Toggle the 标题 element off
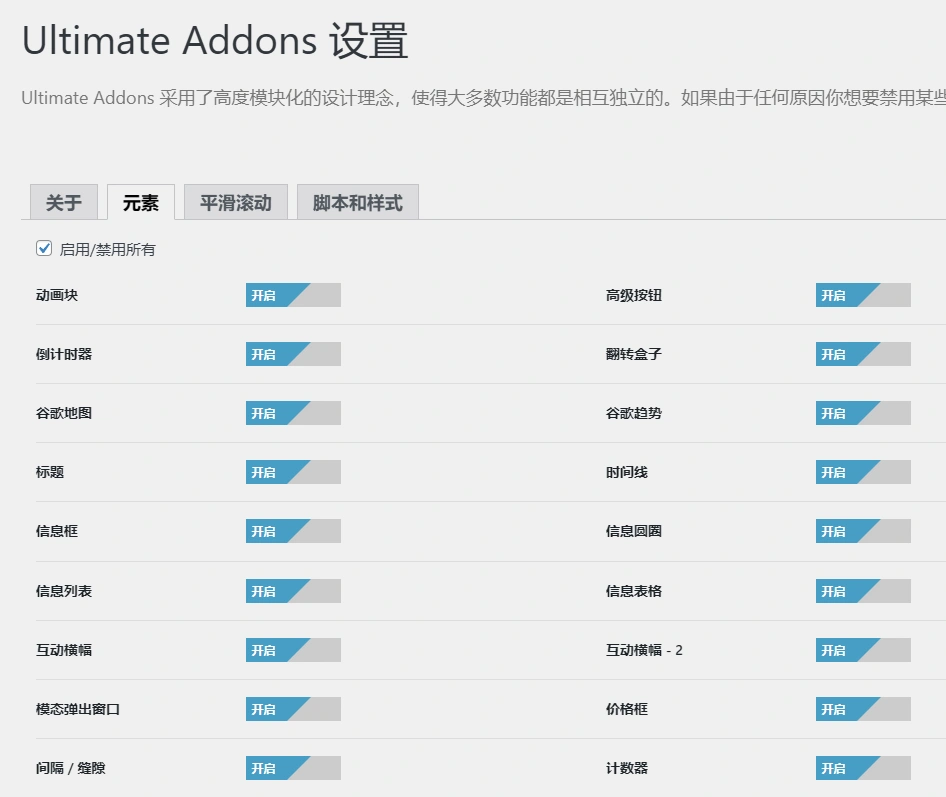Image resolution: width=946 pixels, height=797 pixels. (x=292, y=472)
